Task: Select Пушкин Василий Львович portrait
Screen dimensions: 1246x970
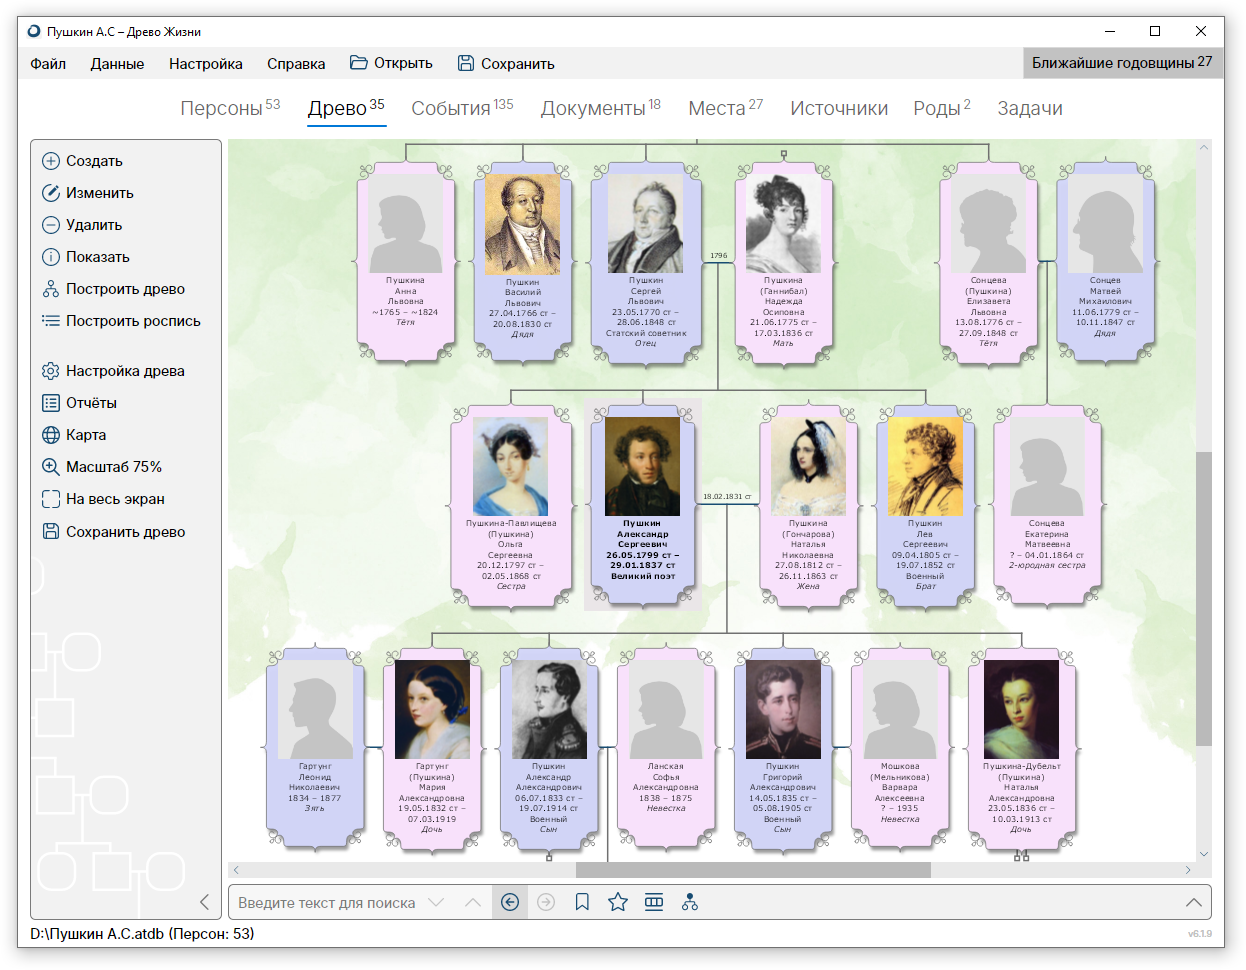Action: coord(522,224)
